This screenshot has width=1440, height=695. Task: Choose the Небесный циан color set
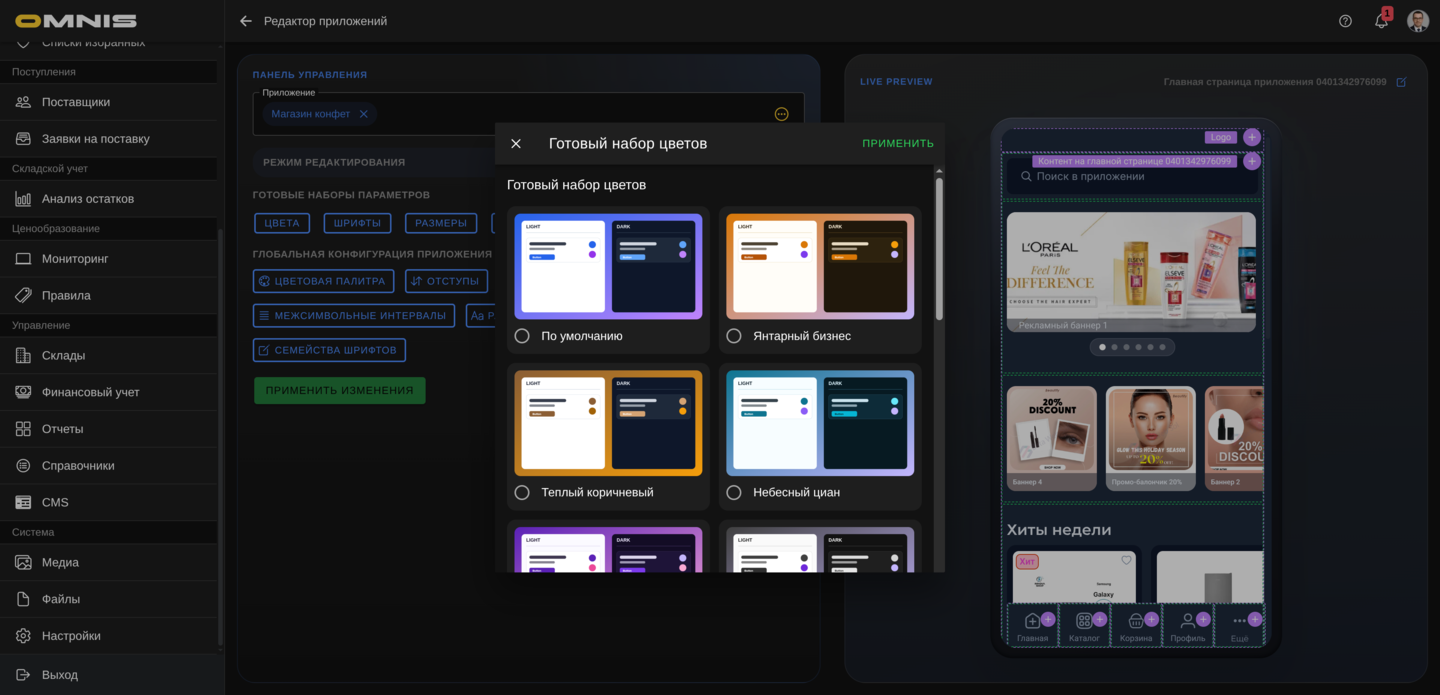click(x=734, y=492)
